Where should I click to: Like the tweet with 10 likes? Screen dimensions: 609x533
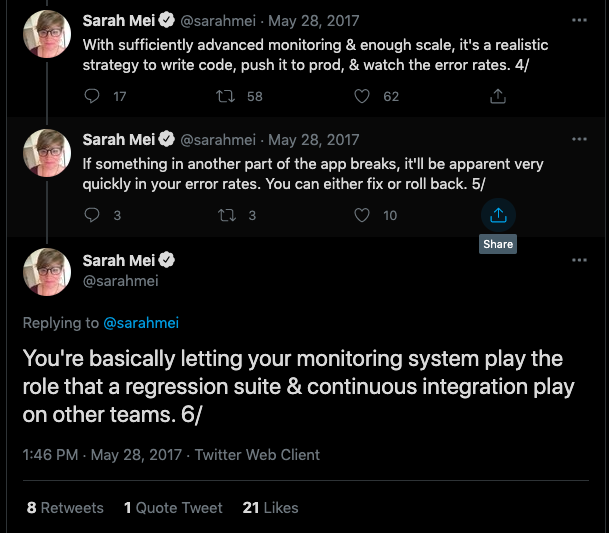[362, 215]
